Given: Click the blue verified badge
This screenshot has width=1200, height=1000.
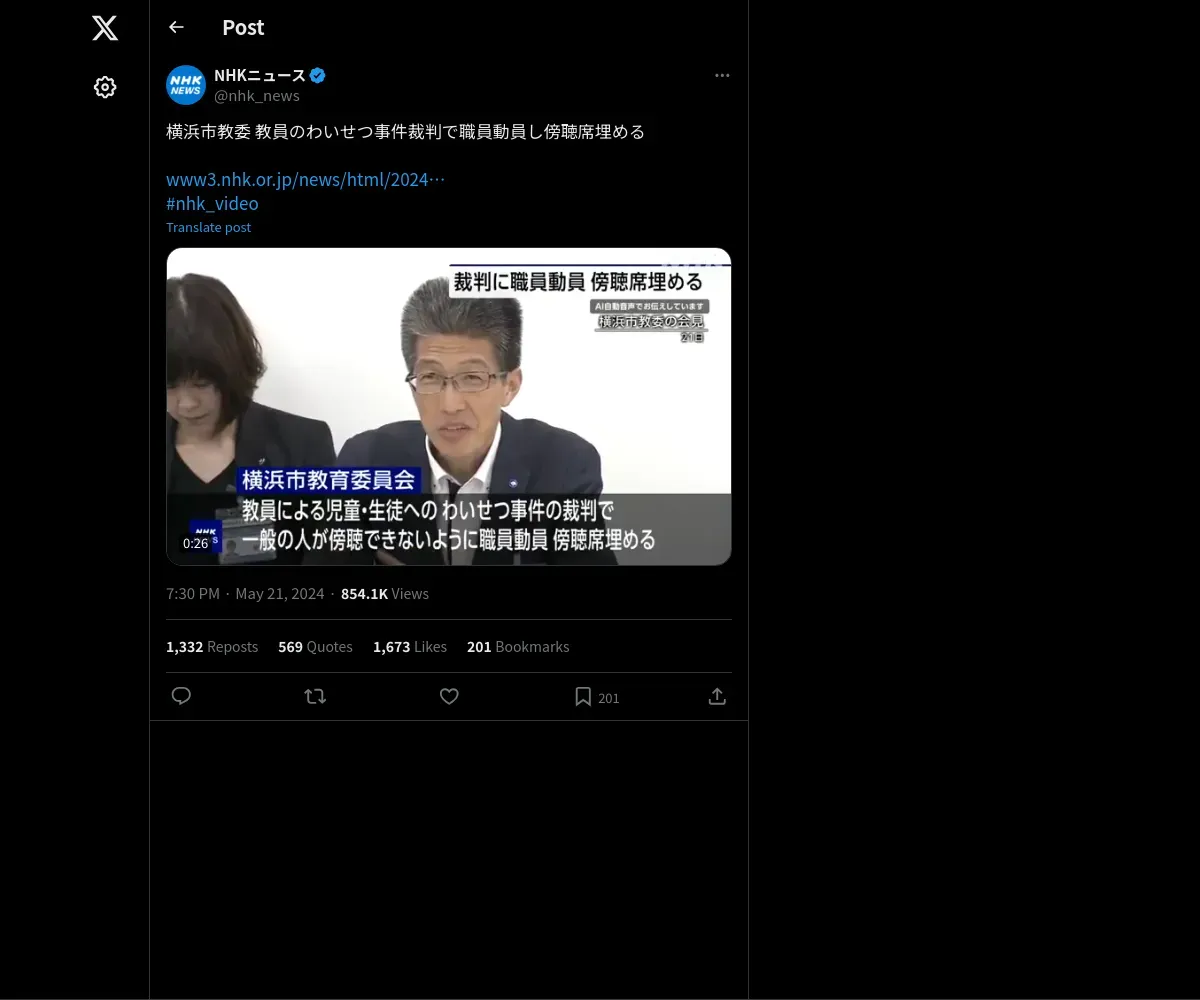Looking at the screenshot, I should tap(318, 75).
